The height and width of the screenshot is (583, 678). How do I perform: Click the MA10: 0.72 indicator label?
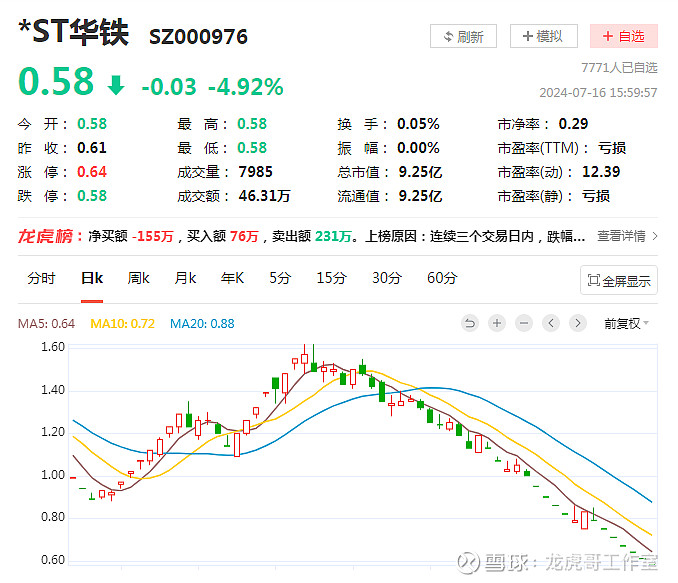coord(122,324)
